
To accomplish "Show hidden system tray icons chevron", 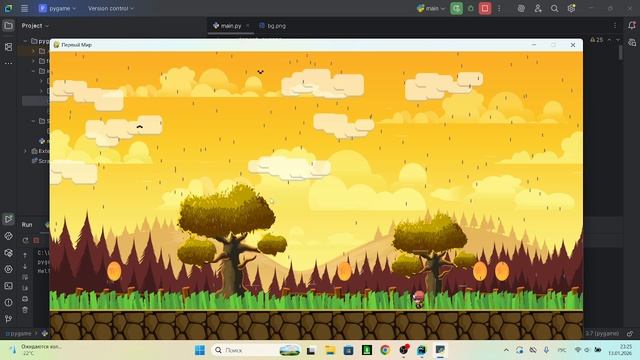I will (x=506, y=350).
